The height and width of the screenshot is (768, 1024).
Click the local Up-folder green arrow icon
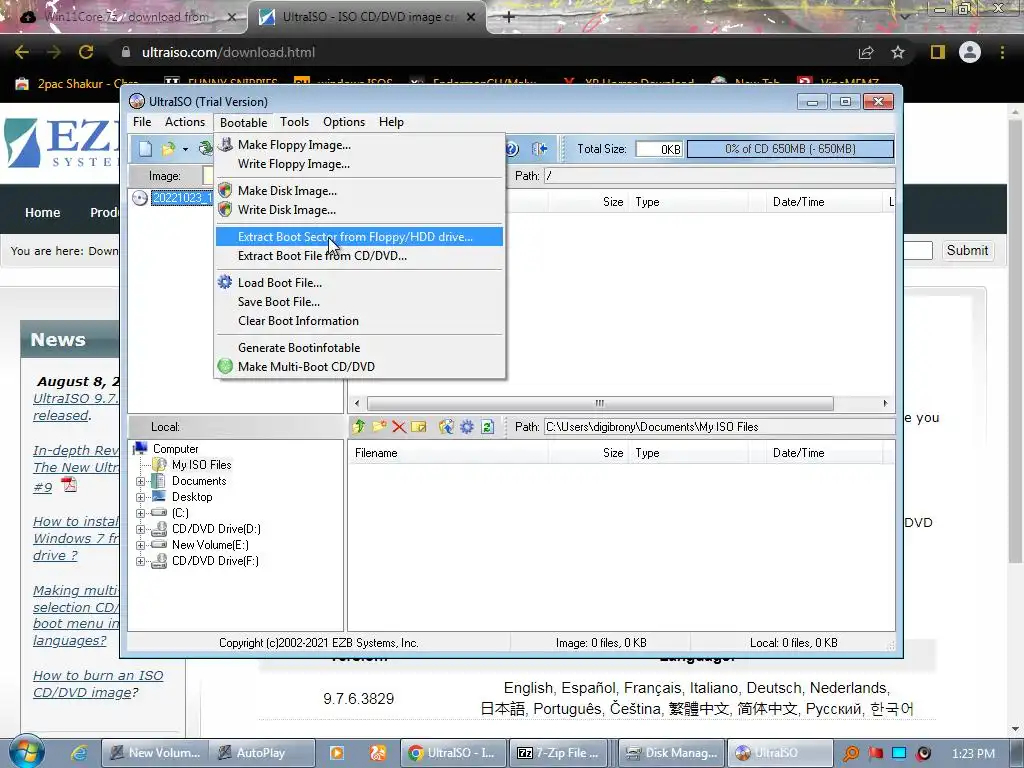click(x=359, y=426)
